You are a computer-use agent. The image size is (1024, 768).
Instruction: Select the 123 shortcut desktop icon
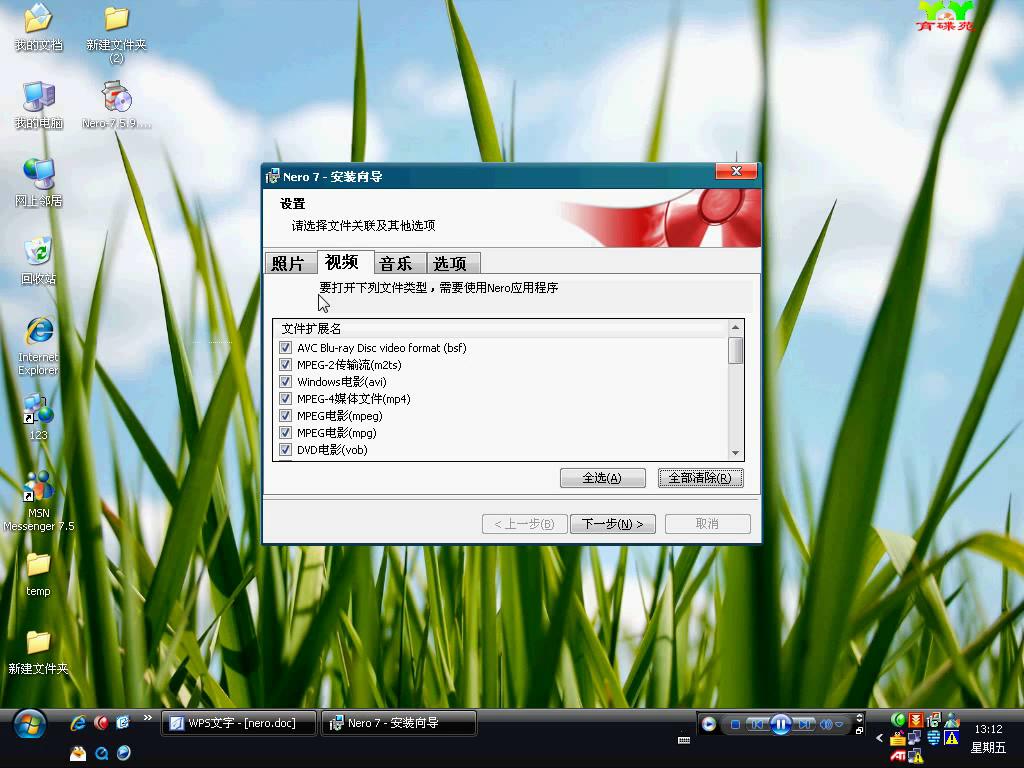(x=39, y=418)
